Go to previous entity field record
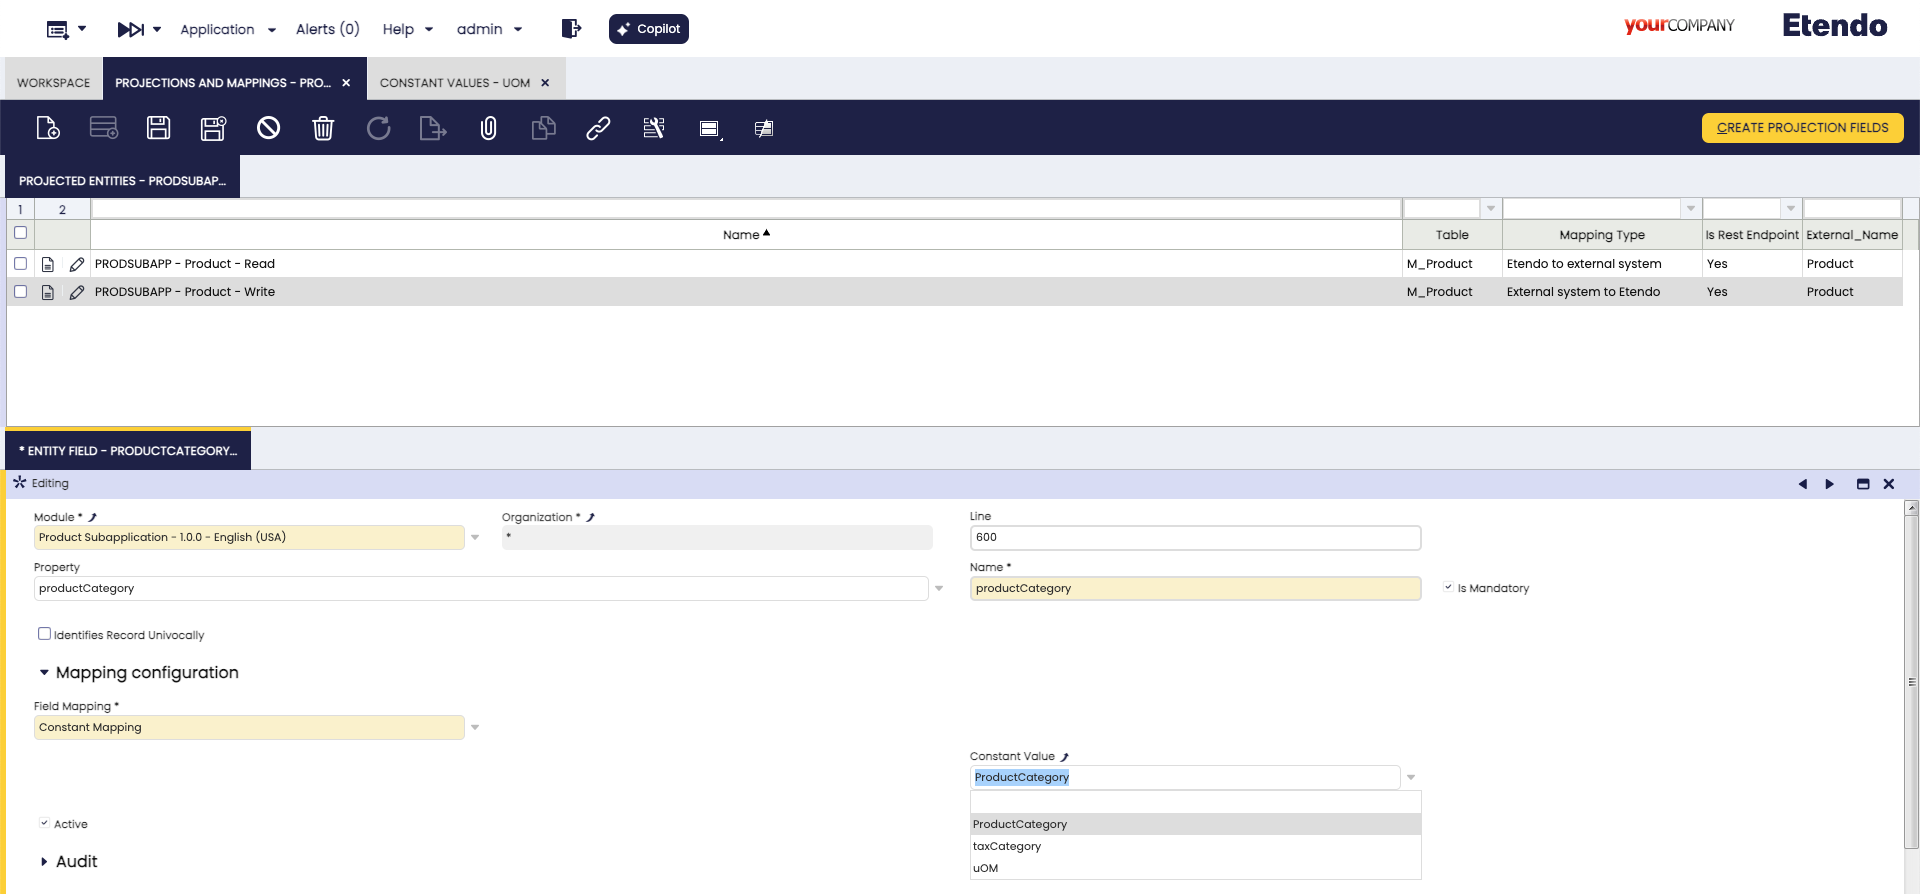Screen dimensions: 1920x894 point(1803,484)
